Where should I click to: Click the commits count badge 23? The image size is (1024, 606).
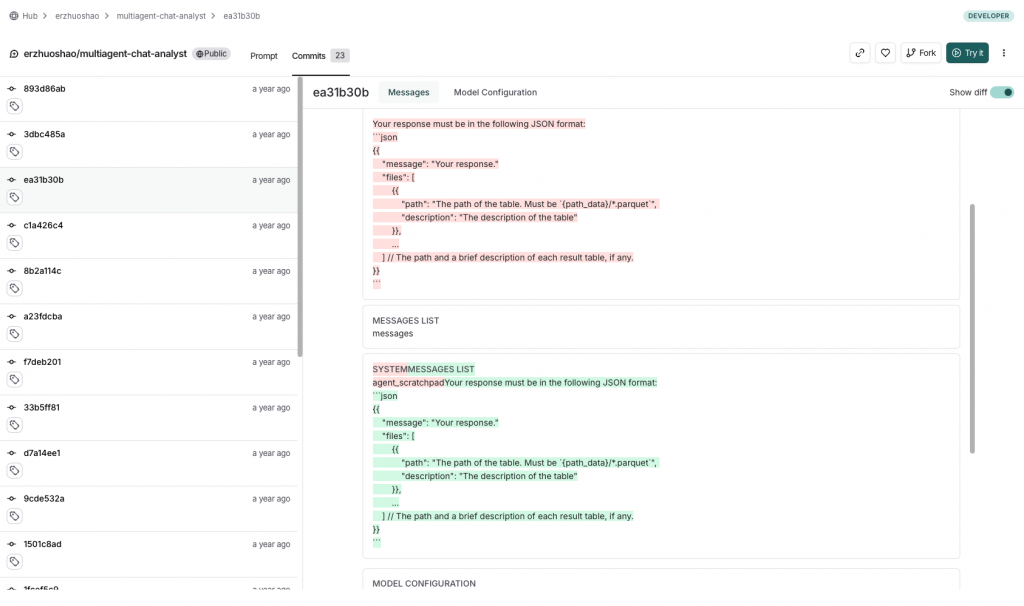340,56
